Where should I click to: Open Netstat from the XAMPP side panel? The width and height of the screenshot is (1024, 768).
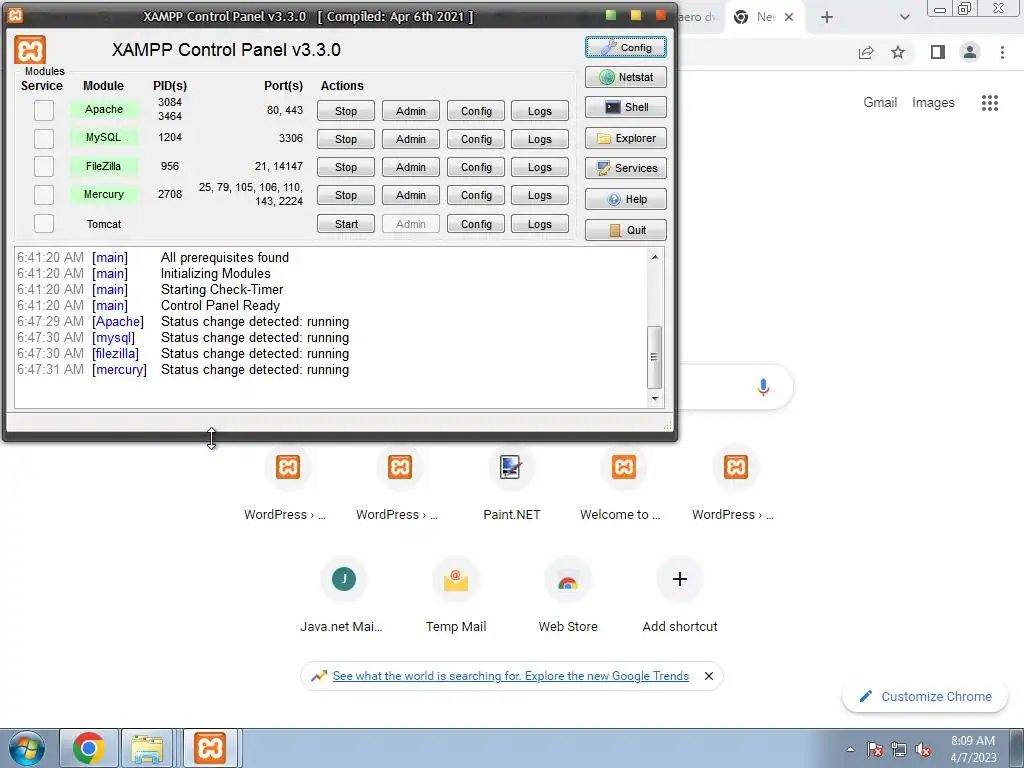click(x=626, y=77)
